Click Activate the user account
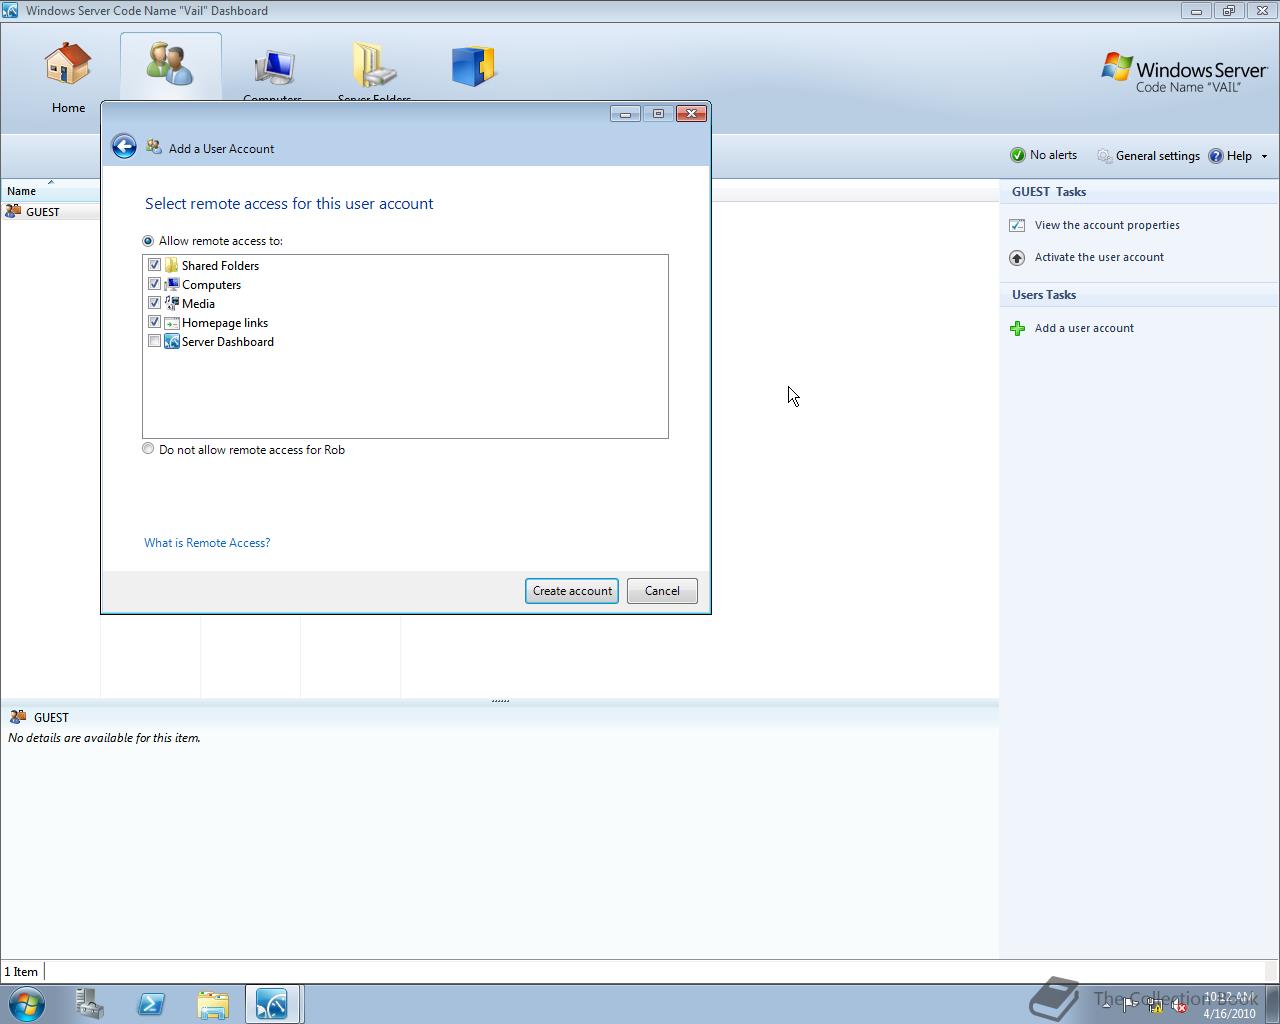 coord(1099,257)
